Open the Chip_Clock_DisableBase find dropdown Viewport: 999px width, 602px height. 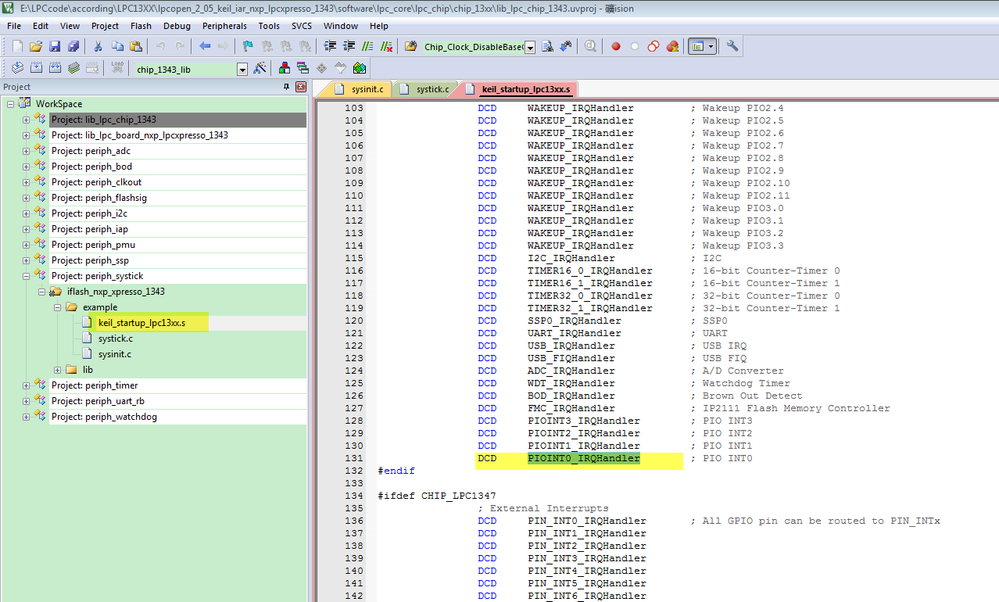[x=530, y=47]
